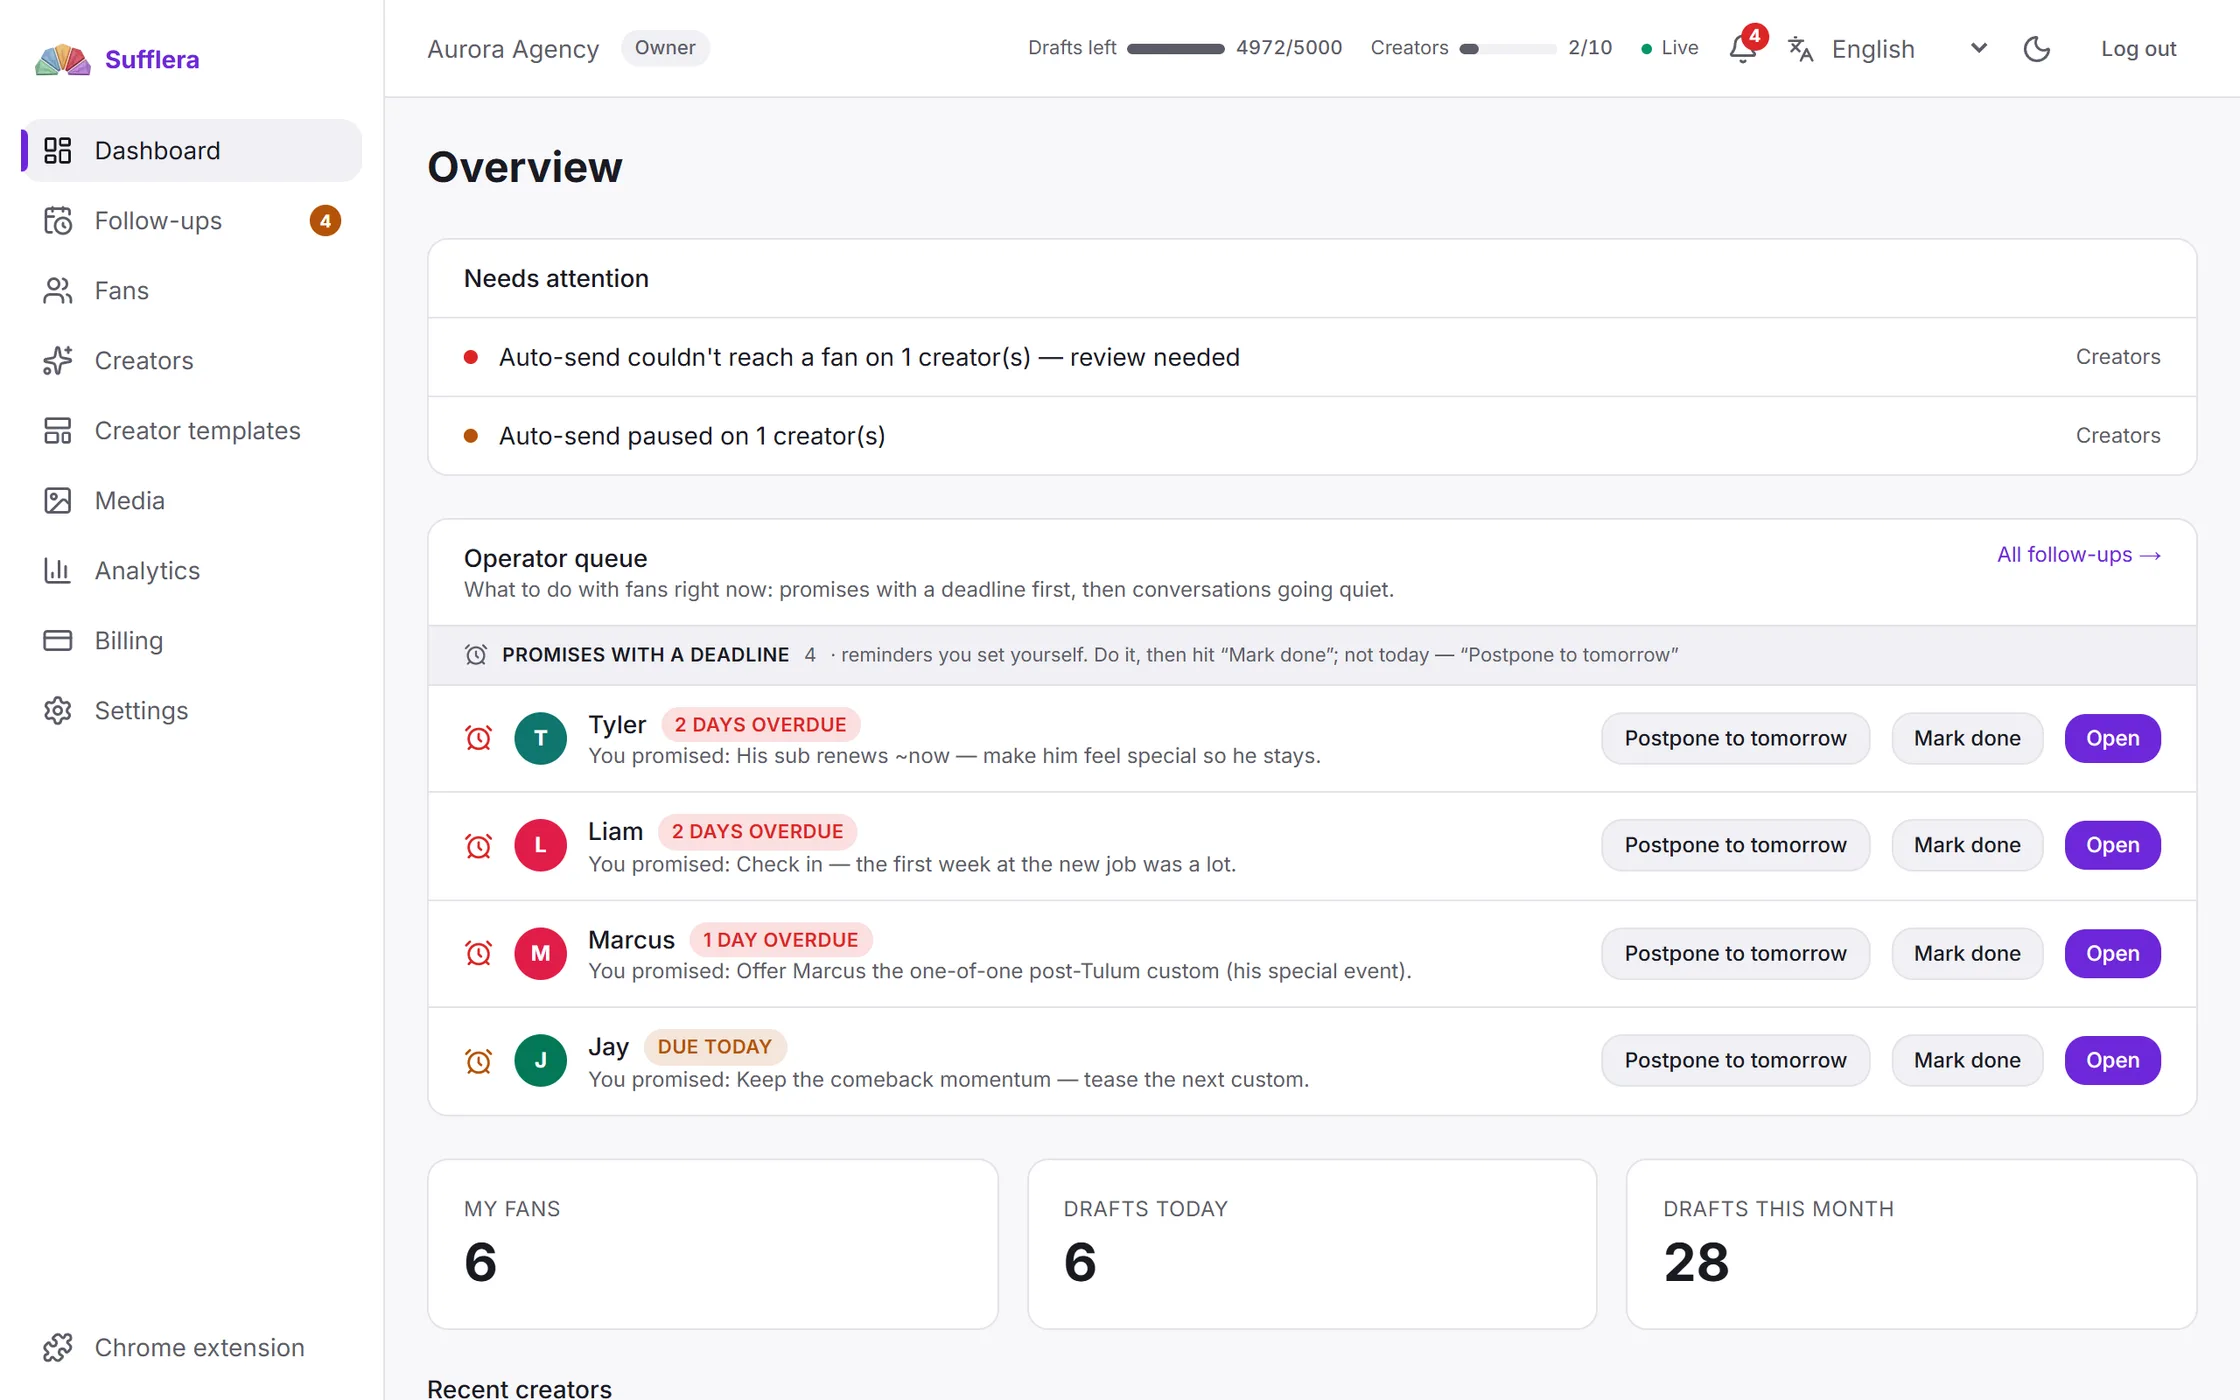
Task: Click the Analytics bar chart icon
Action: pos(58,570)
